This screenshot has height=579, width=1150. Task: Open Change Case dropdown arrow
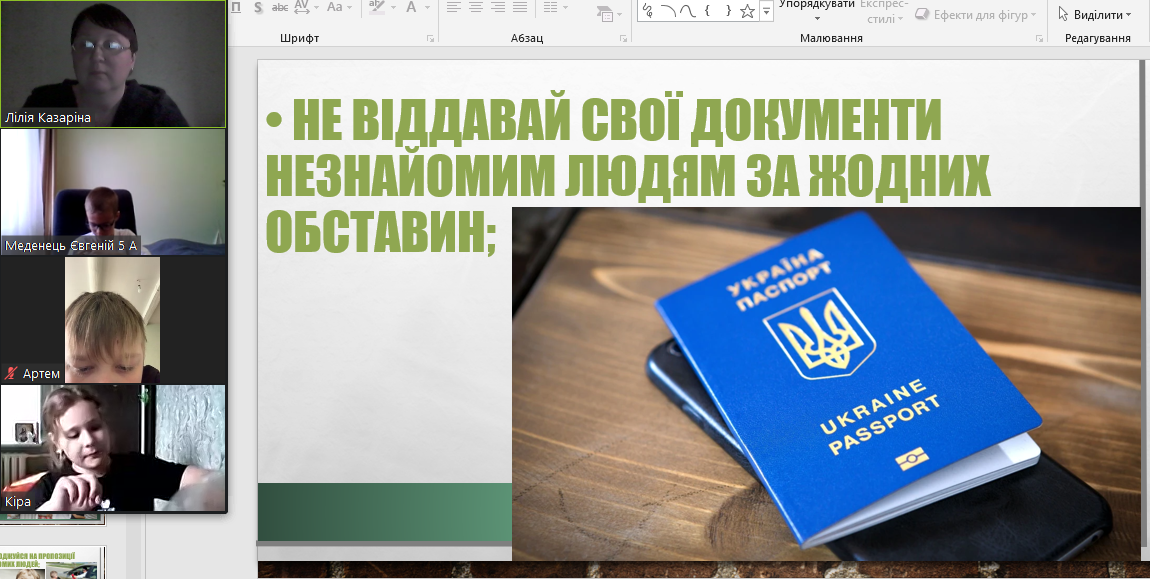pos(349,7)
